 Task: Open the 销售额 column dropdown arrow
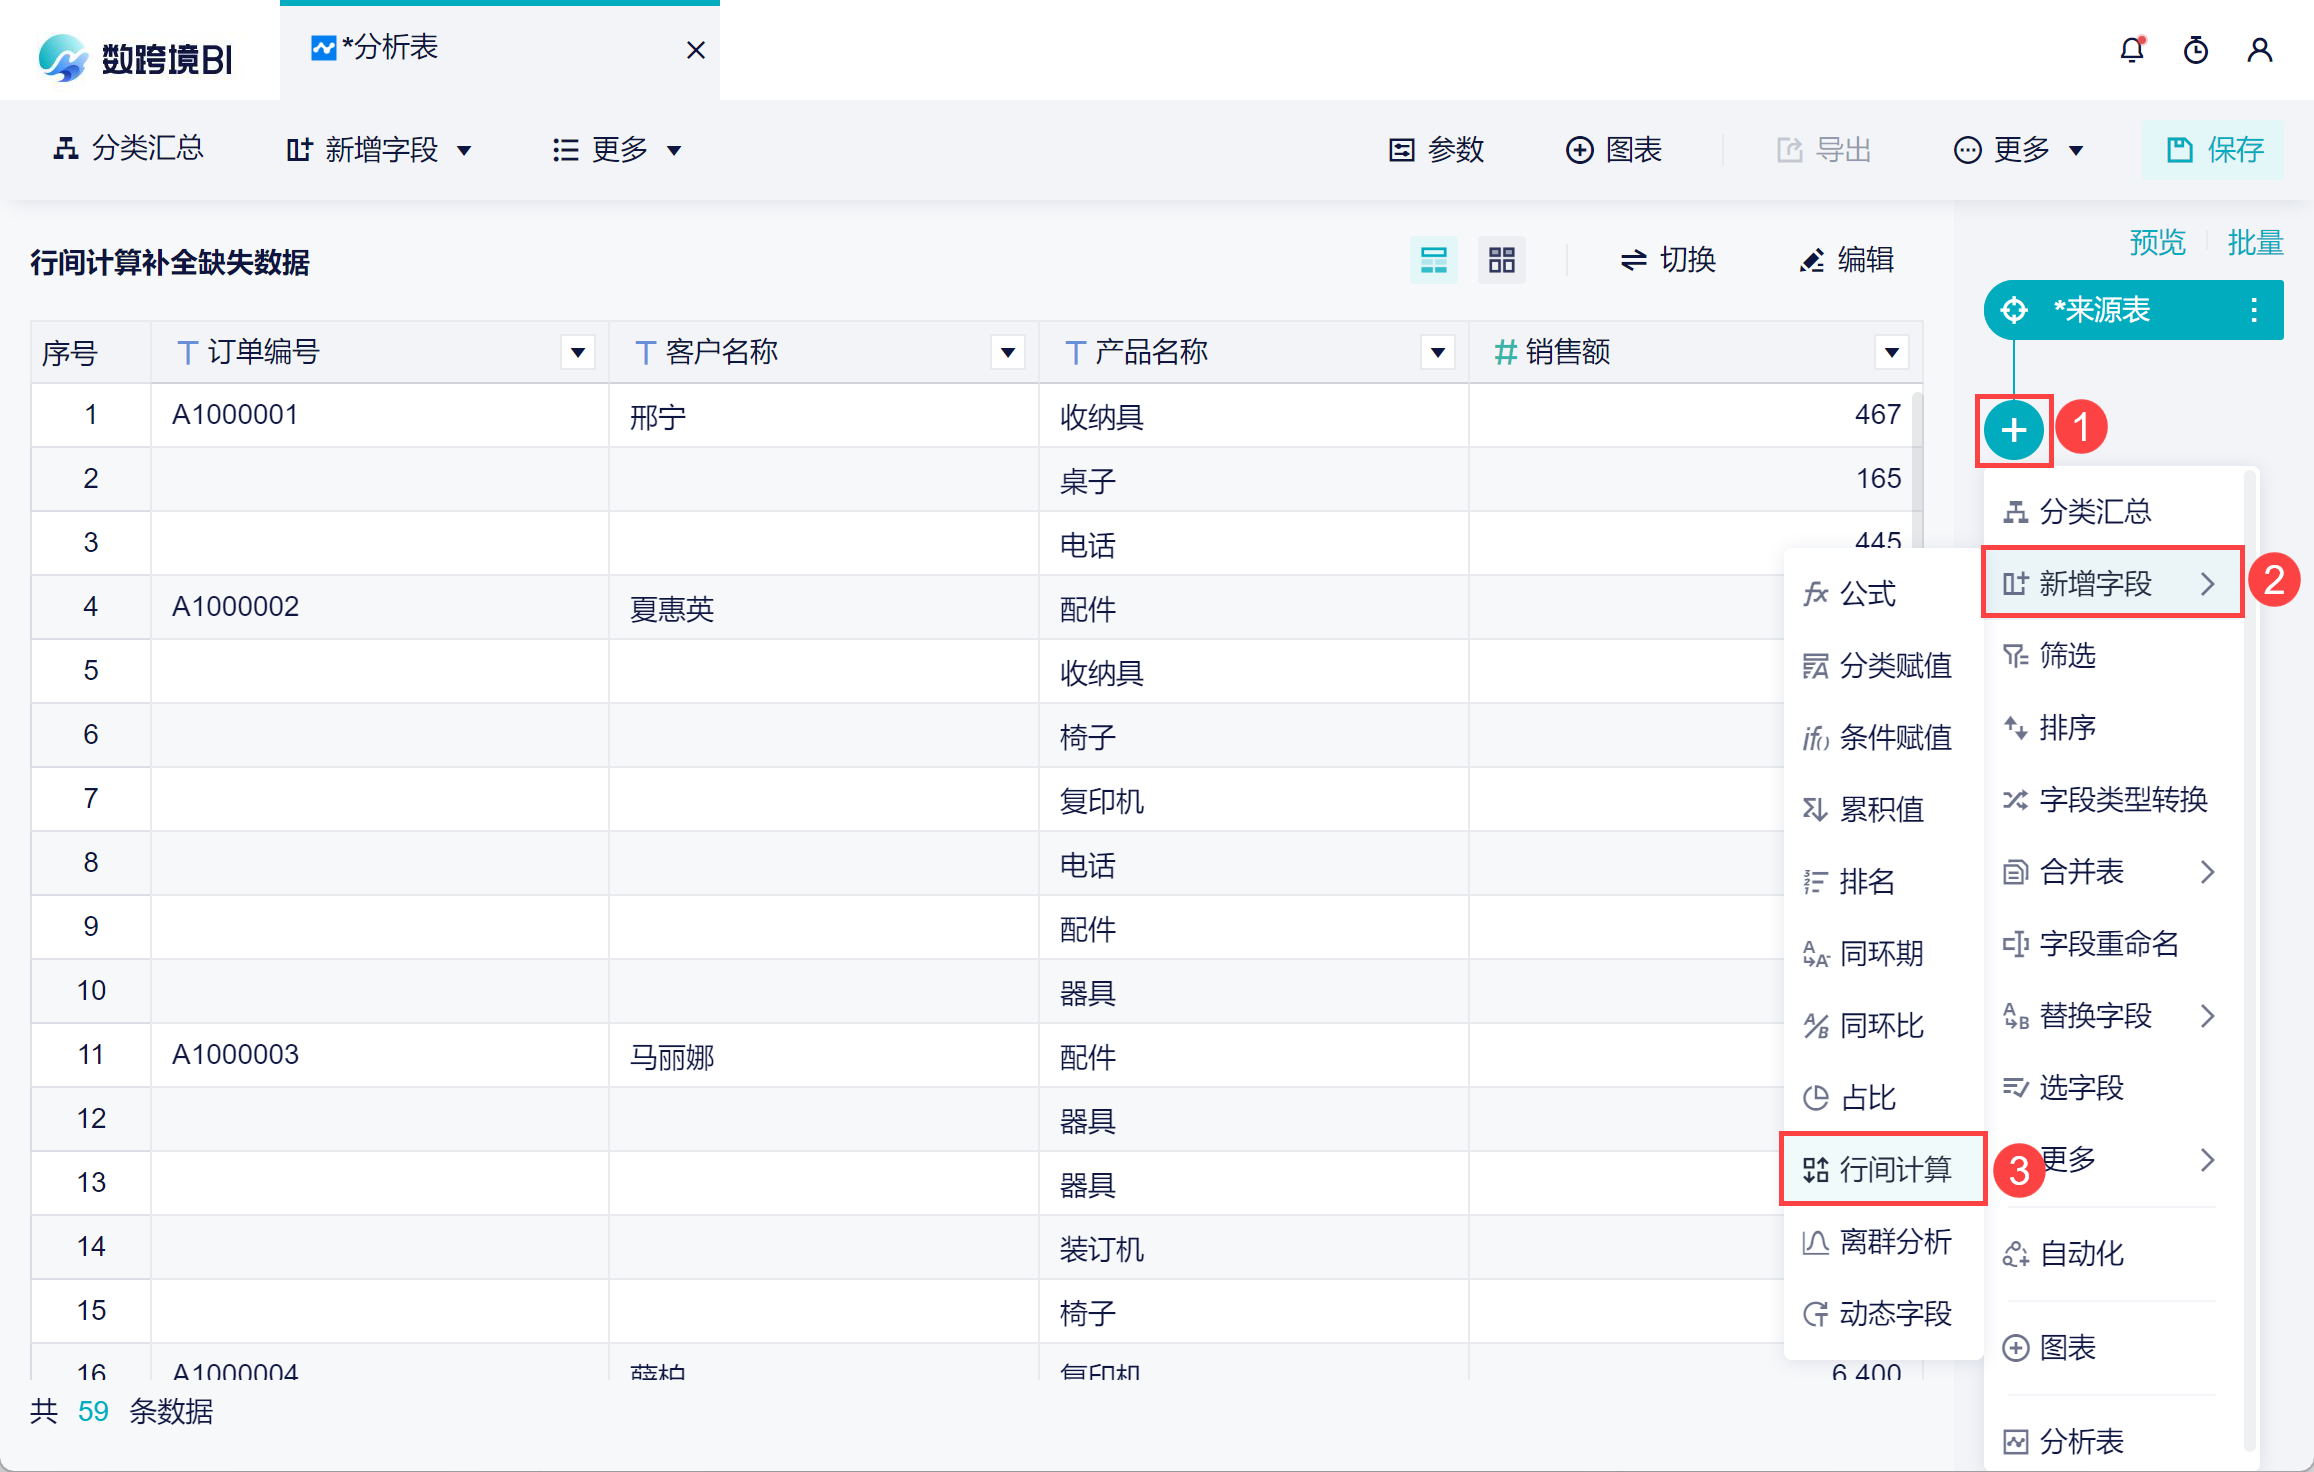pyautogui.click(x=1891, y=352)
